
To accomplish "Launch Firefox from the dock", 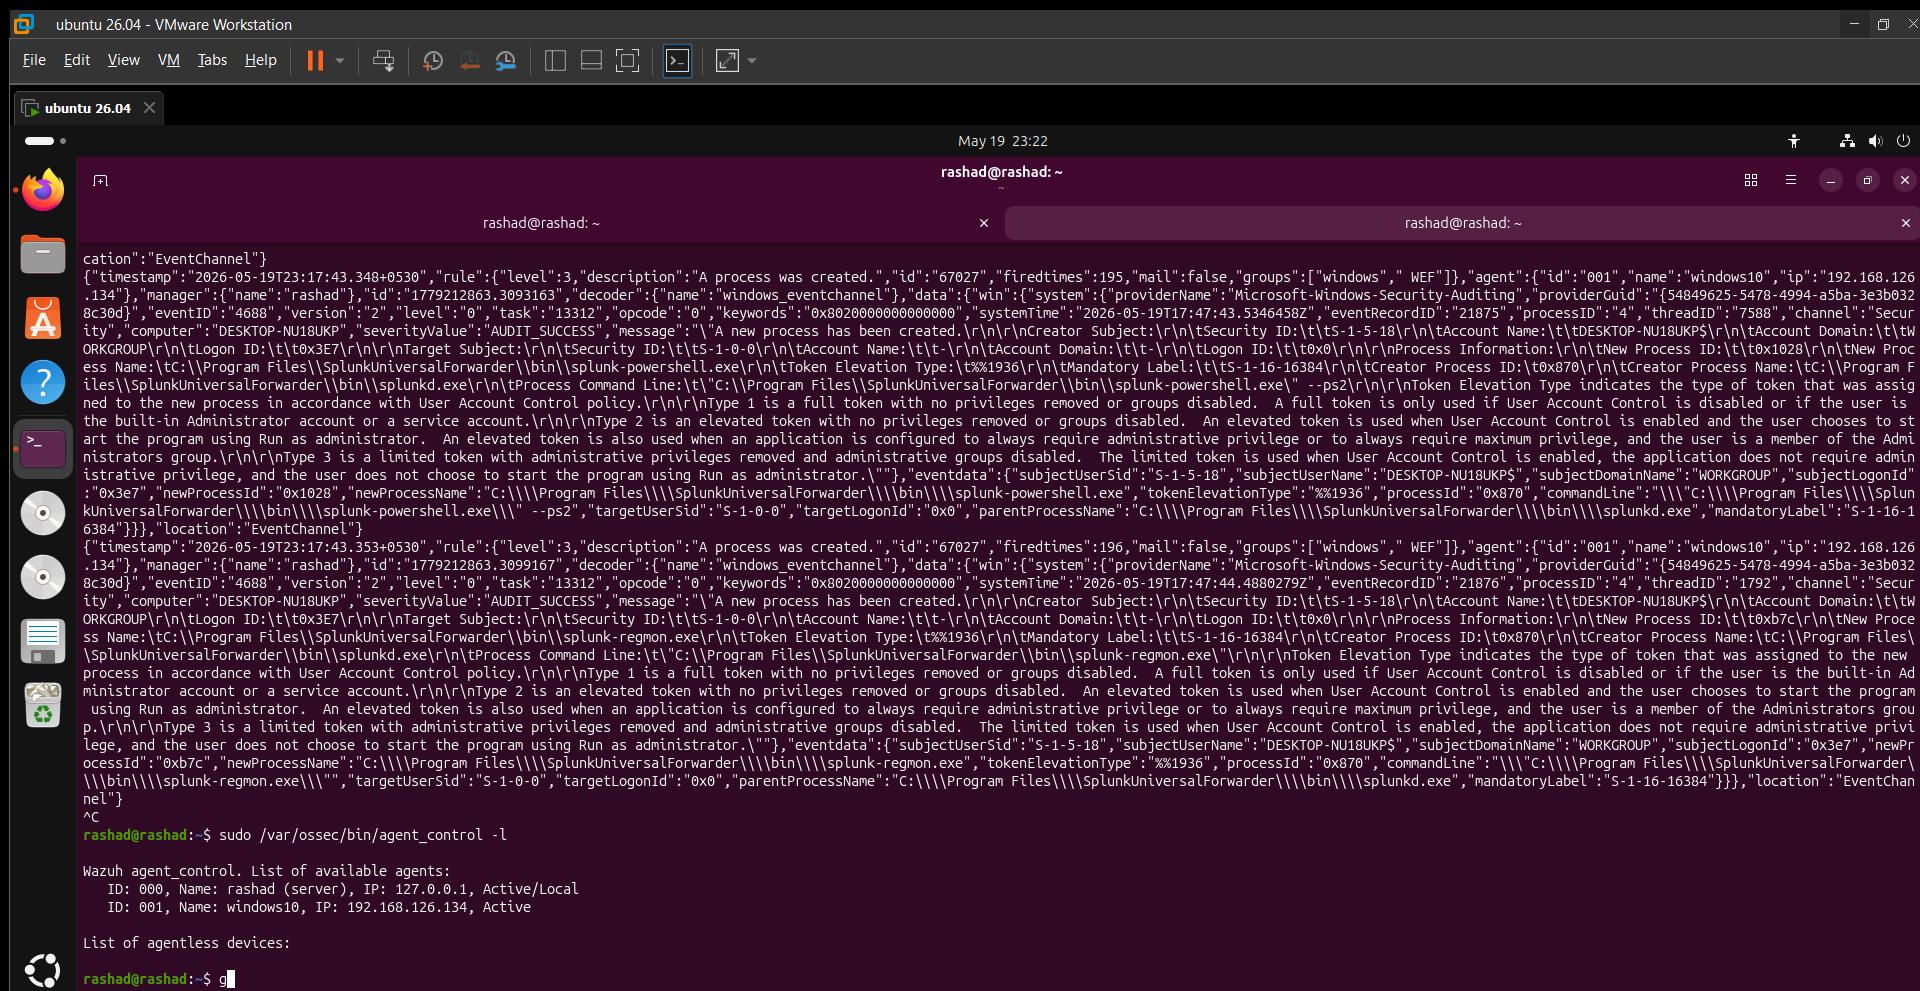I will pyautogui.click(x=43, y=190).
